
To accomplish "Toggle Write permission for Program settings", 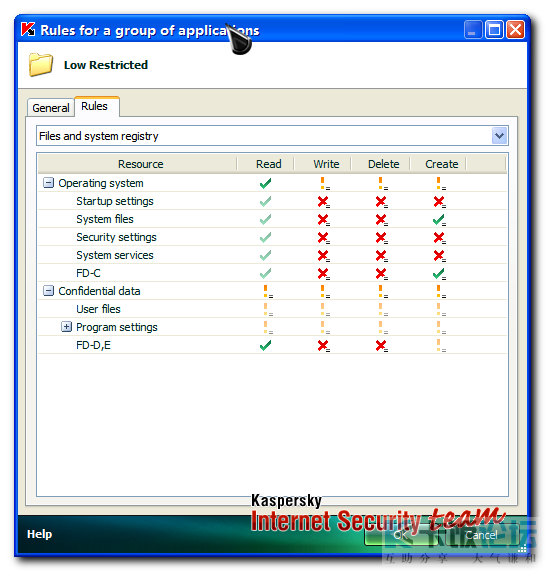I will 325,327.
